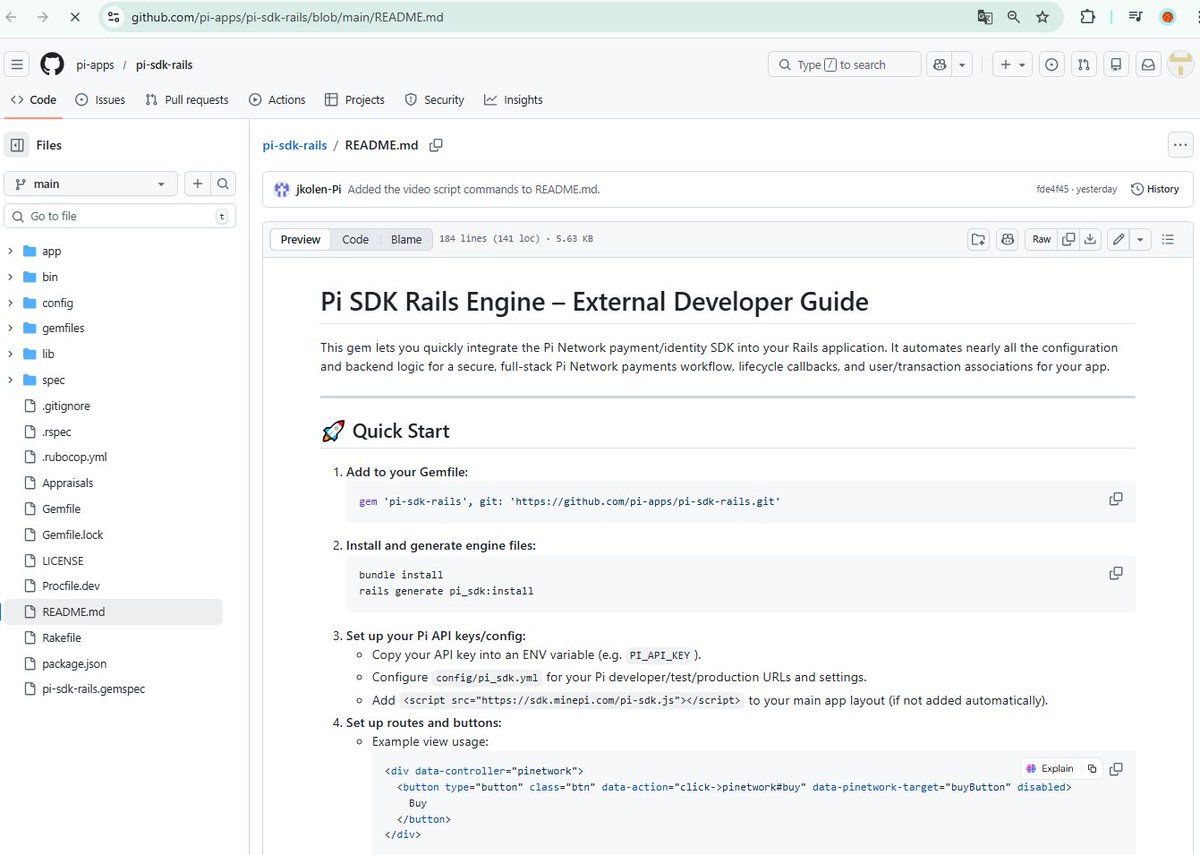Copy the bundle install code snippet
This screenshot has width=1200, height=855.
point(1116,574)
